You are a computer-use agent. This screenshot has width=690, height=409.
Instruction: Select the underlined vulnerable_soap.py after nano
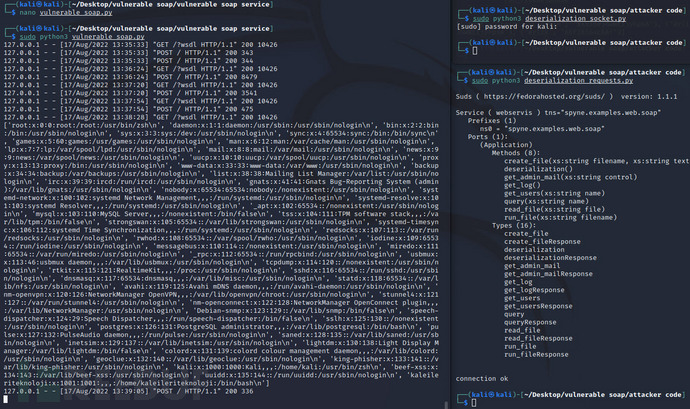76,12
